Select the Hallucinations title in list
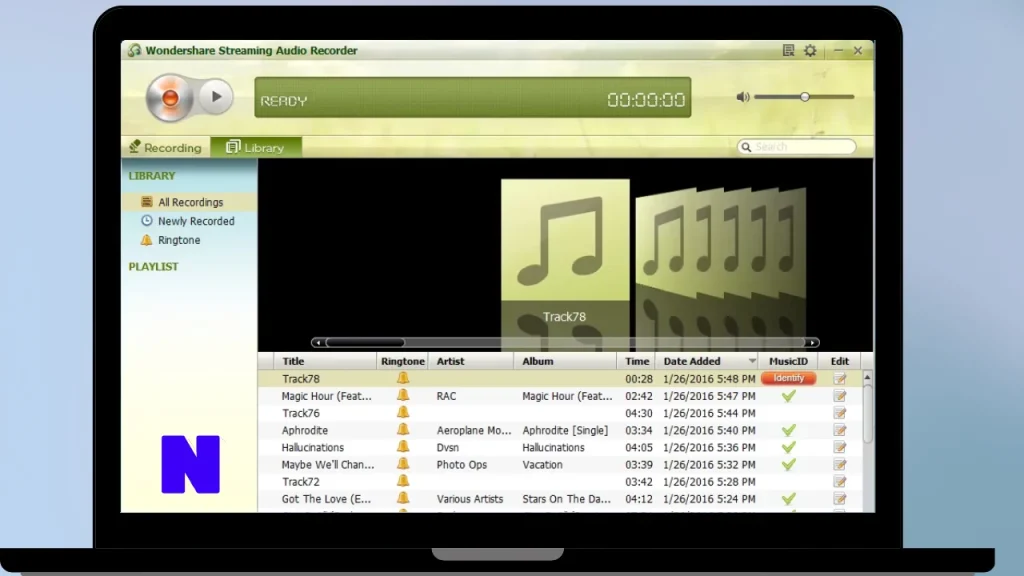This screenshot has height=576, width=1024. pyautogui.click(x=312, y=447)
